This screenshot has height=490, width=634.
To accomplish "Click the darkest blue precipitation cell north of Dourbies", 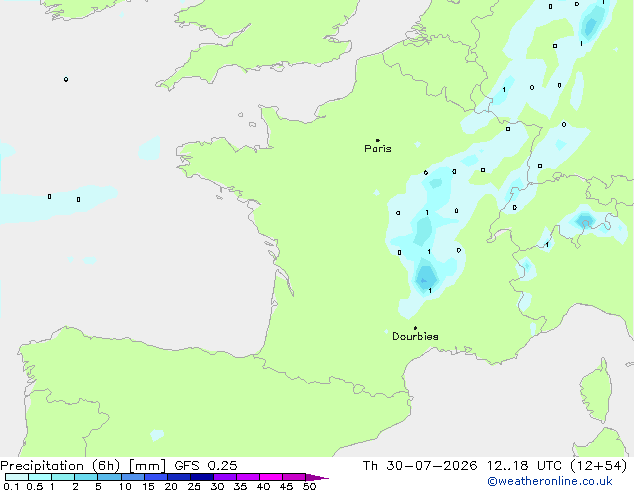I will click(x=425, y=278).
